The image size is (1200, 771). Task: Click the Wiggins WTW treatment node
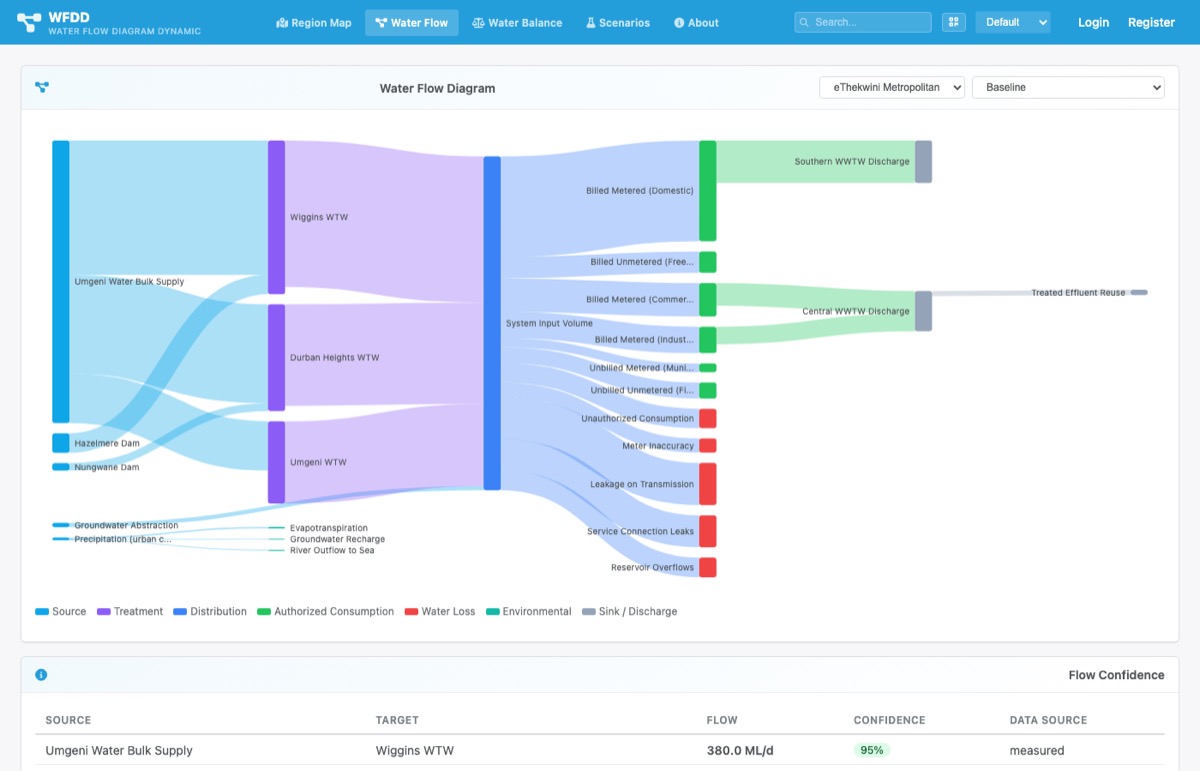pyautogui.click(x=276, y=217)
